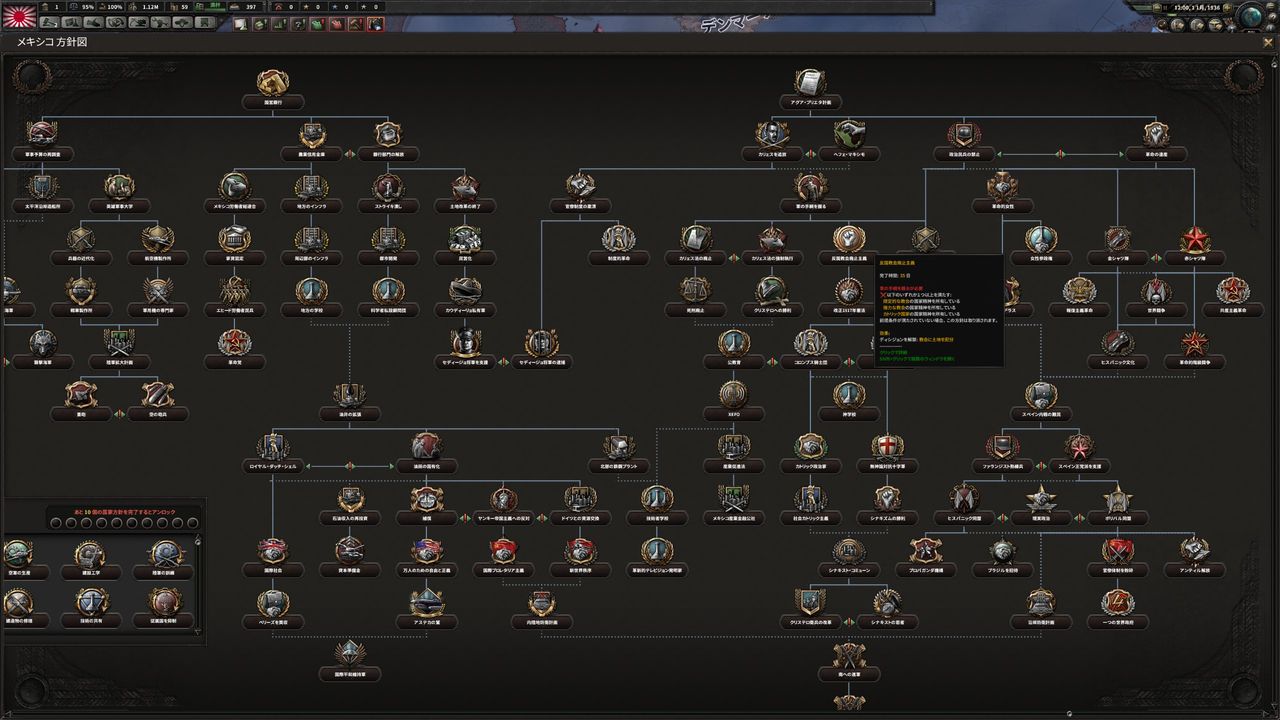Select the 太平洋沿岸造船所 focus icon
The height and width of the screenshot is (720, 1280).
(x=42, y=186)
